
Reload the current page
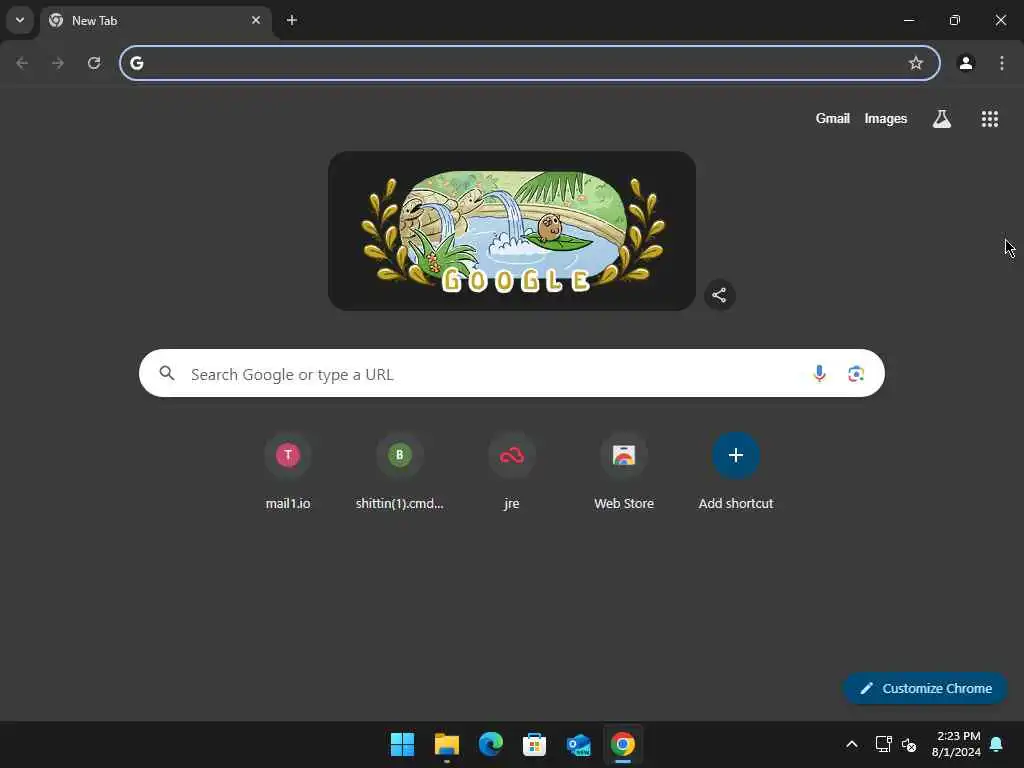tap(94, 63)
